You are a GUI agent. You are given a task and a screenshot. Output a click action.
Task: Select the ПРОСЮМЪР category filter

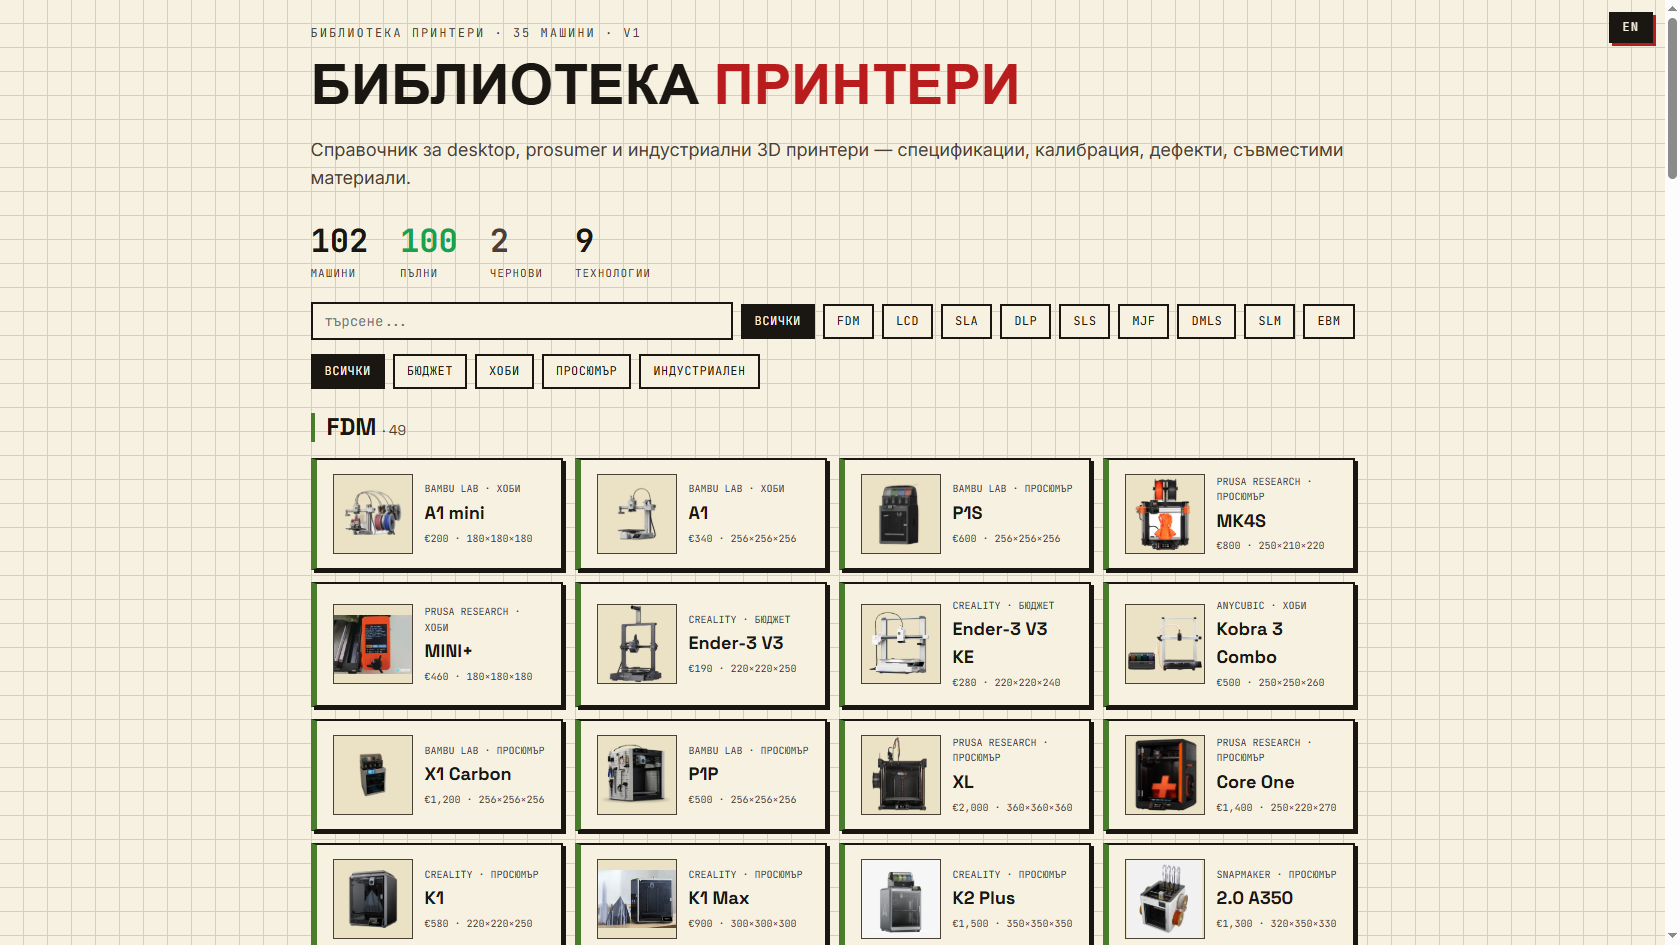coord(586,371)
